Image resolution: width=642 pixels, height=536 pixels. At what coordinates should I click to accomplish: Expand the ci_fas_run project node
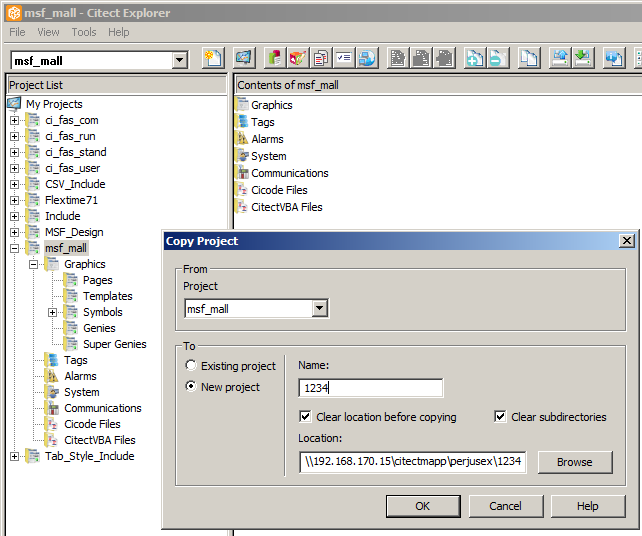point(14,136)
